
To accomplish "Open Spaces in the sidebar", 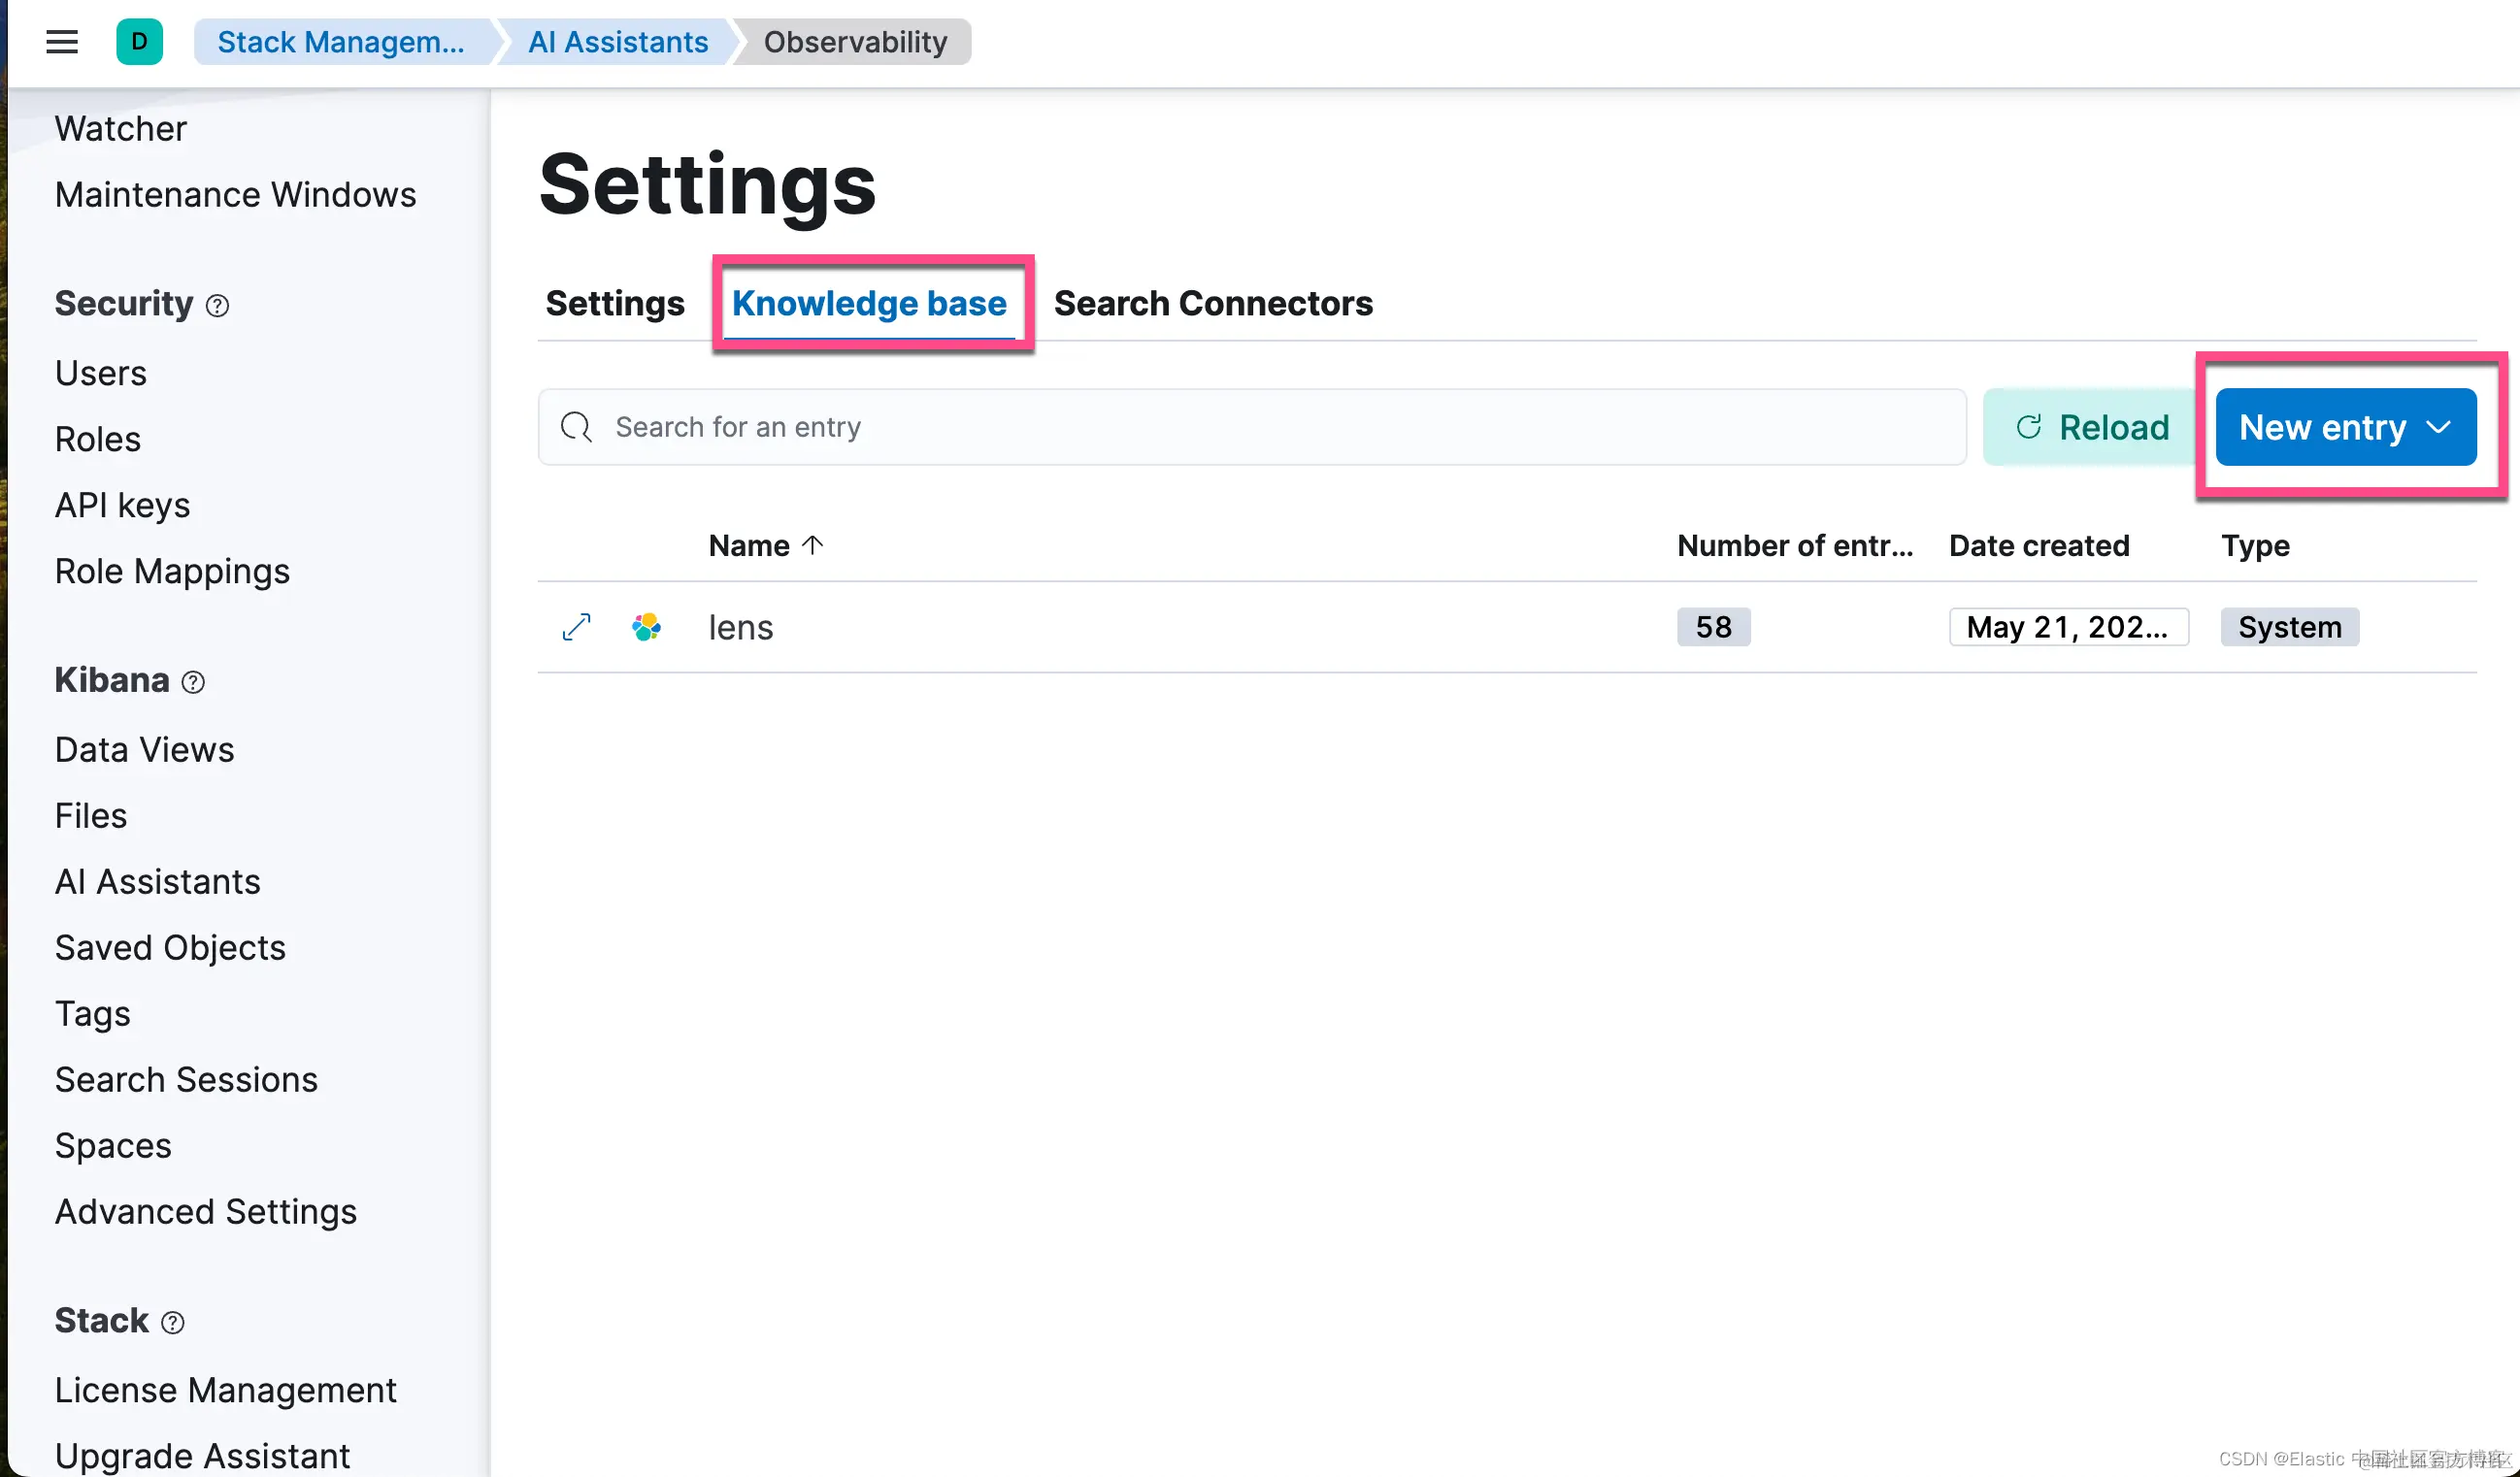I will pos(113,1145).
